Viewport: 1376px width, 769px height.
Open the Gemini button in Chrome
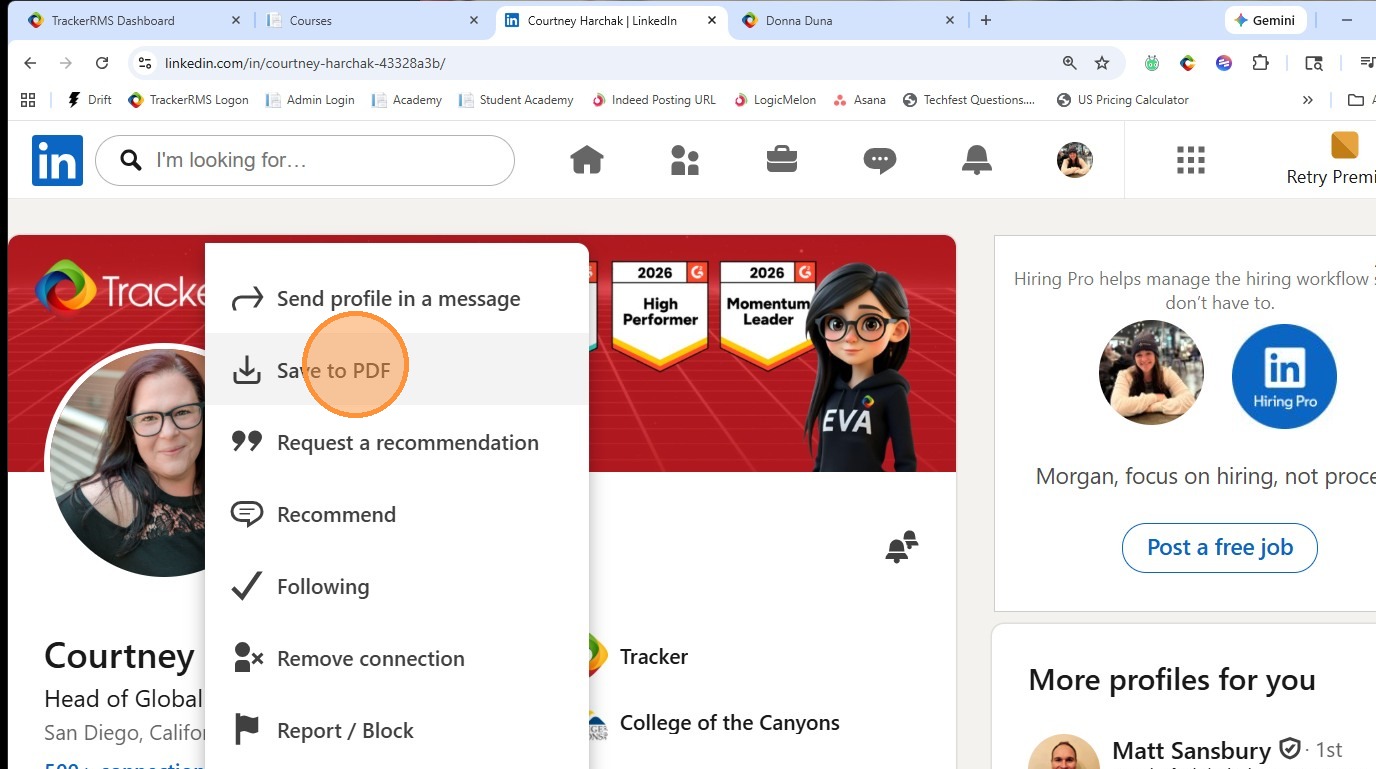point(1265,20)
